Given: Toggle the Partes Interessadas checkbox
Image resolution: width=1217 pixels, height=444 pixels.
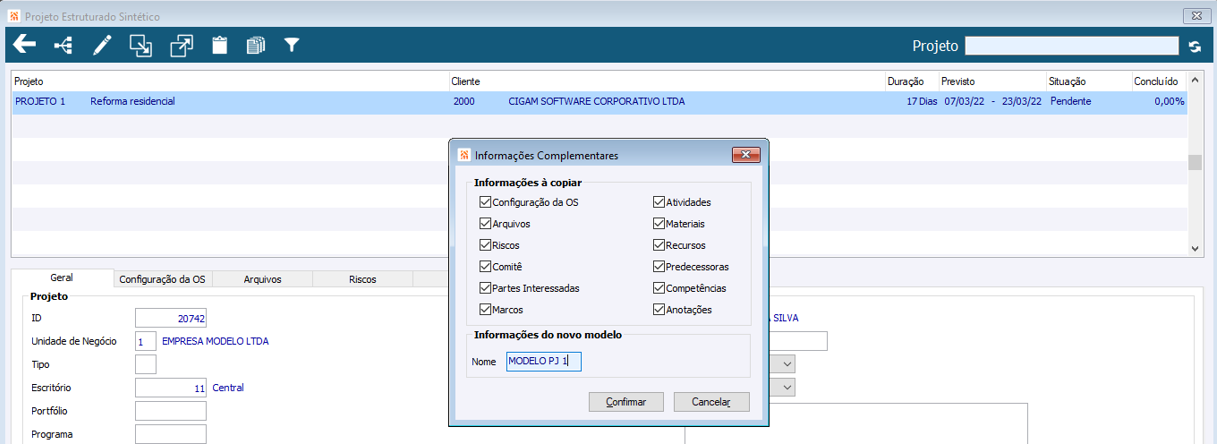Looking at the screenshot, I should point(485,288).
